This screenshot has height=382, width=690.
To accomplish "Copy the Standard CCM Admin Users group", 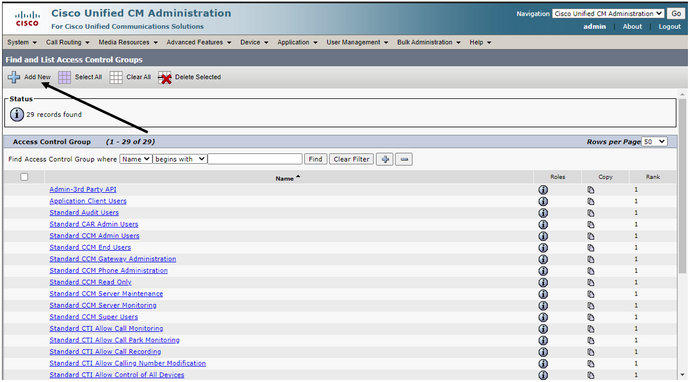I will pyautogui.click(x=591, y=236).
